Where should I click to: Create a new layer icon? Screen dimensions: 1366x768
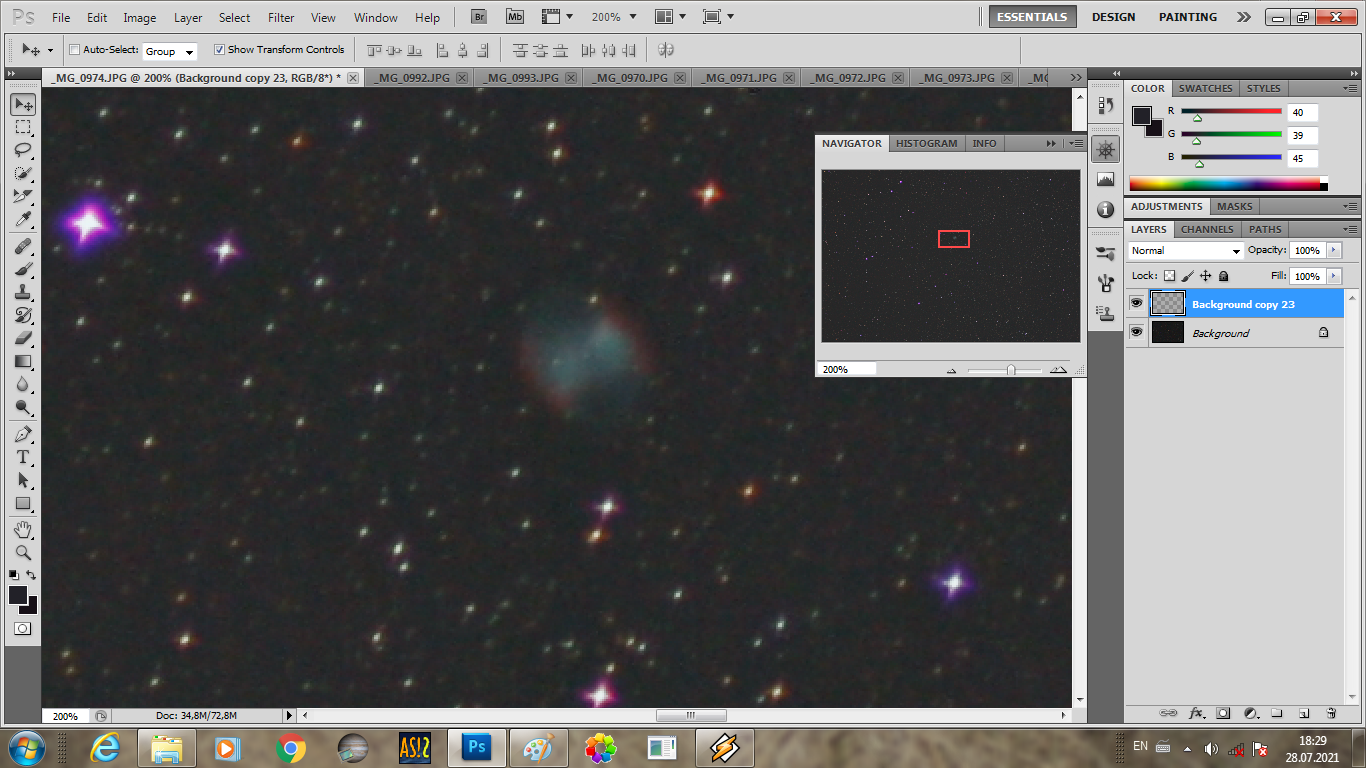1304,713
